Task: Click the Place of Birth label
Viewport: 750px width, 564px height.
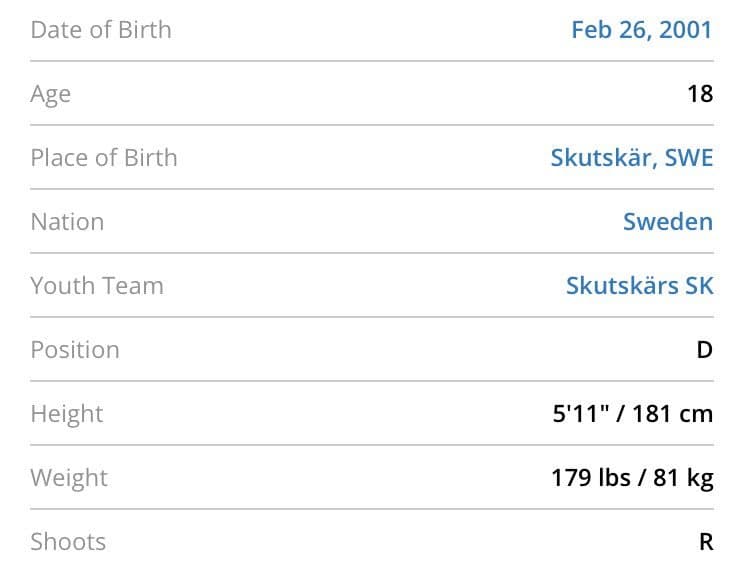Action: point(104,158)
